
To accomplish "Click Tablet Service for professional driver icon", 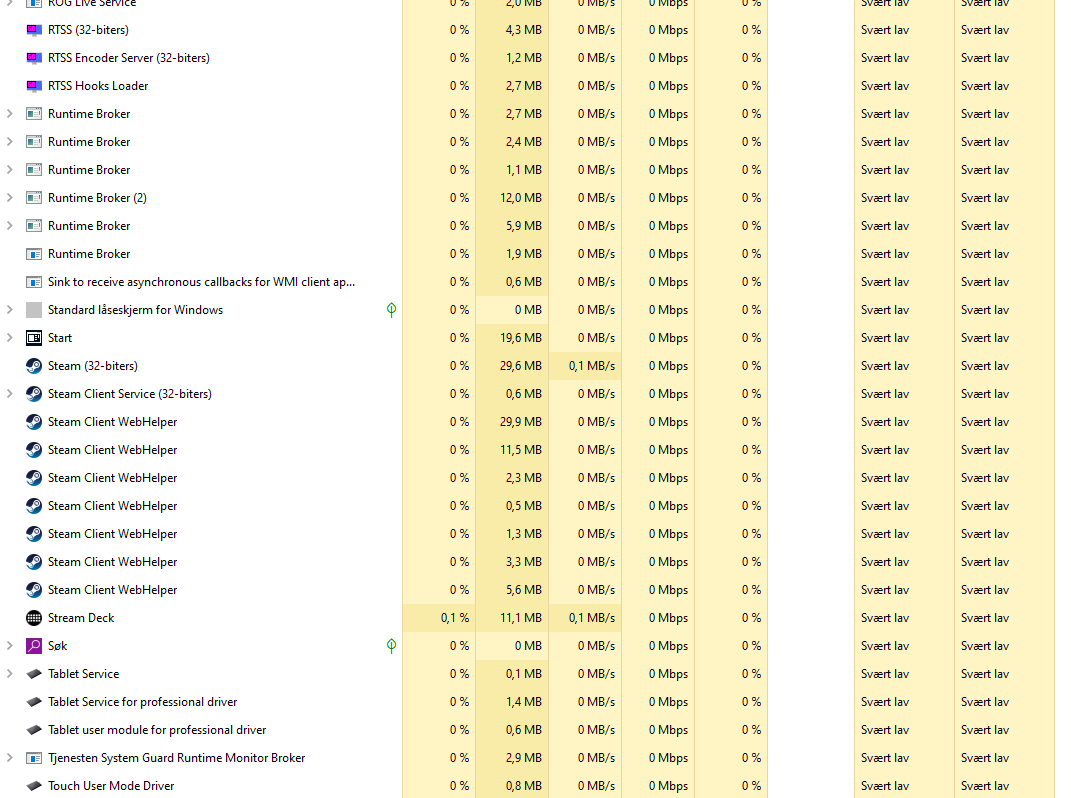I will point(33,702).
